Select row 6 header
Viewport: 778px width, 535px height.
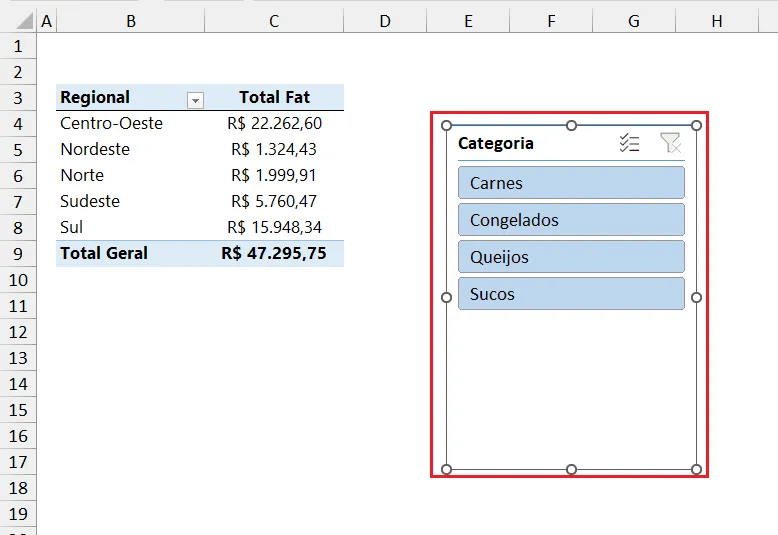pos(18,176)
